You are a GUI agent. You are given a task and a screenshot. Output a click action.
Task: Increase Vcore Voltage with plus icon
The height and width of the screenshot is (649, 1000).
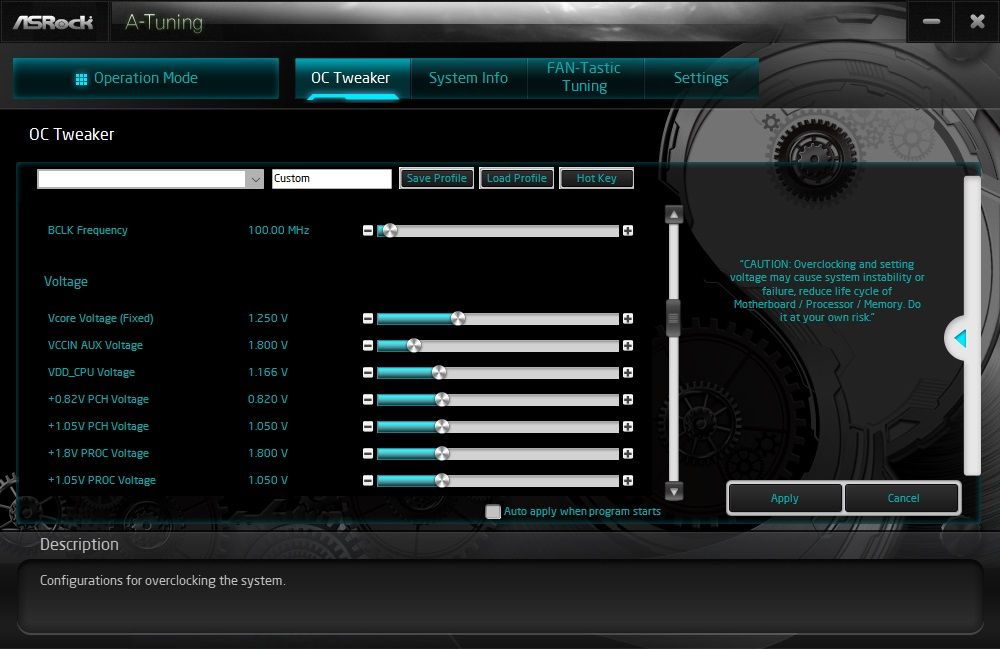click(x=628, y=318)
